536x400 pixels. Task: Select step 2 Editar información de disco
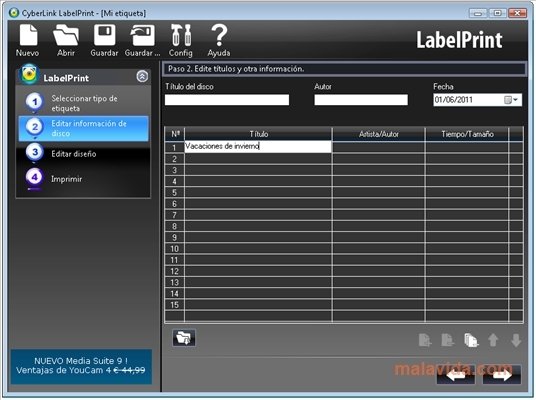point(84,128)
